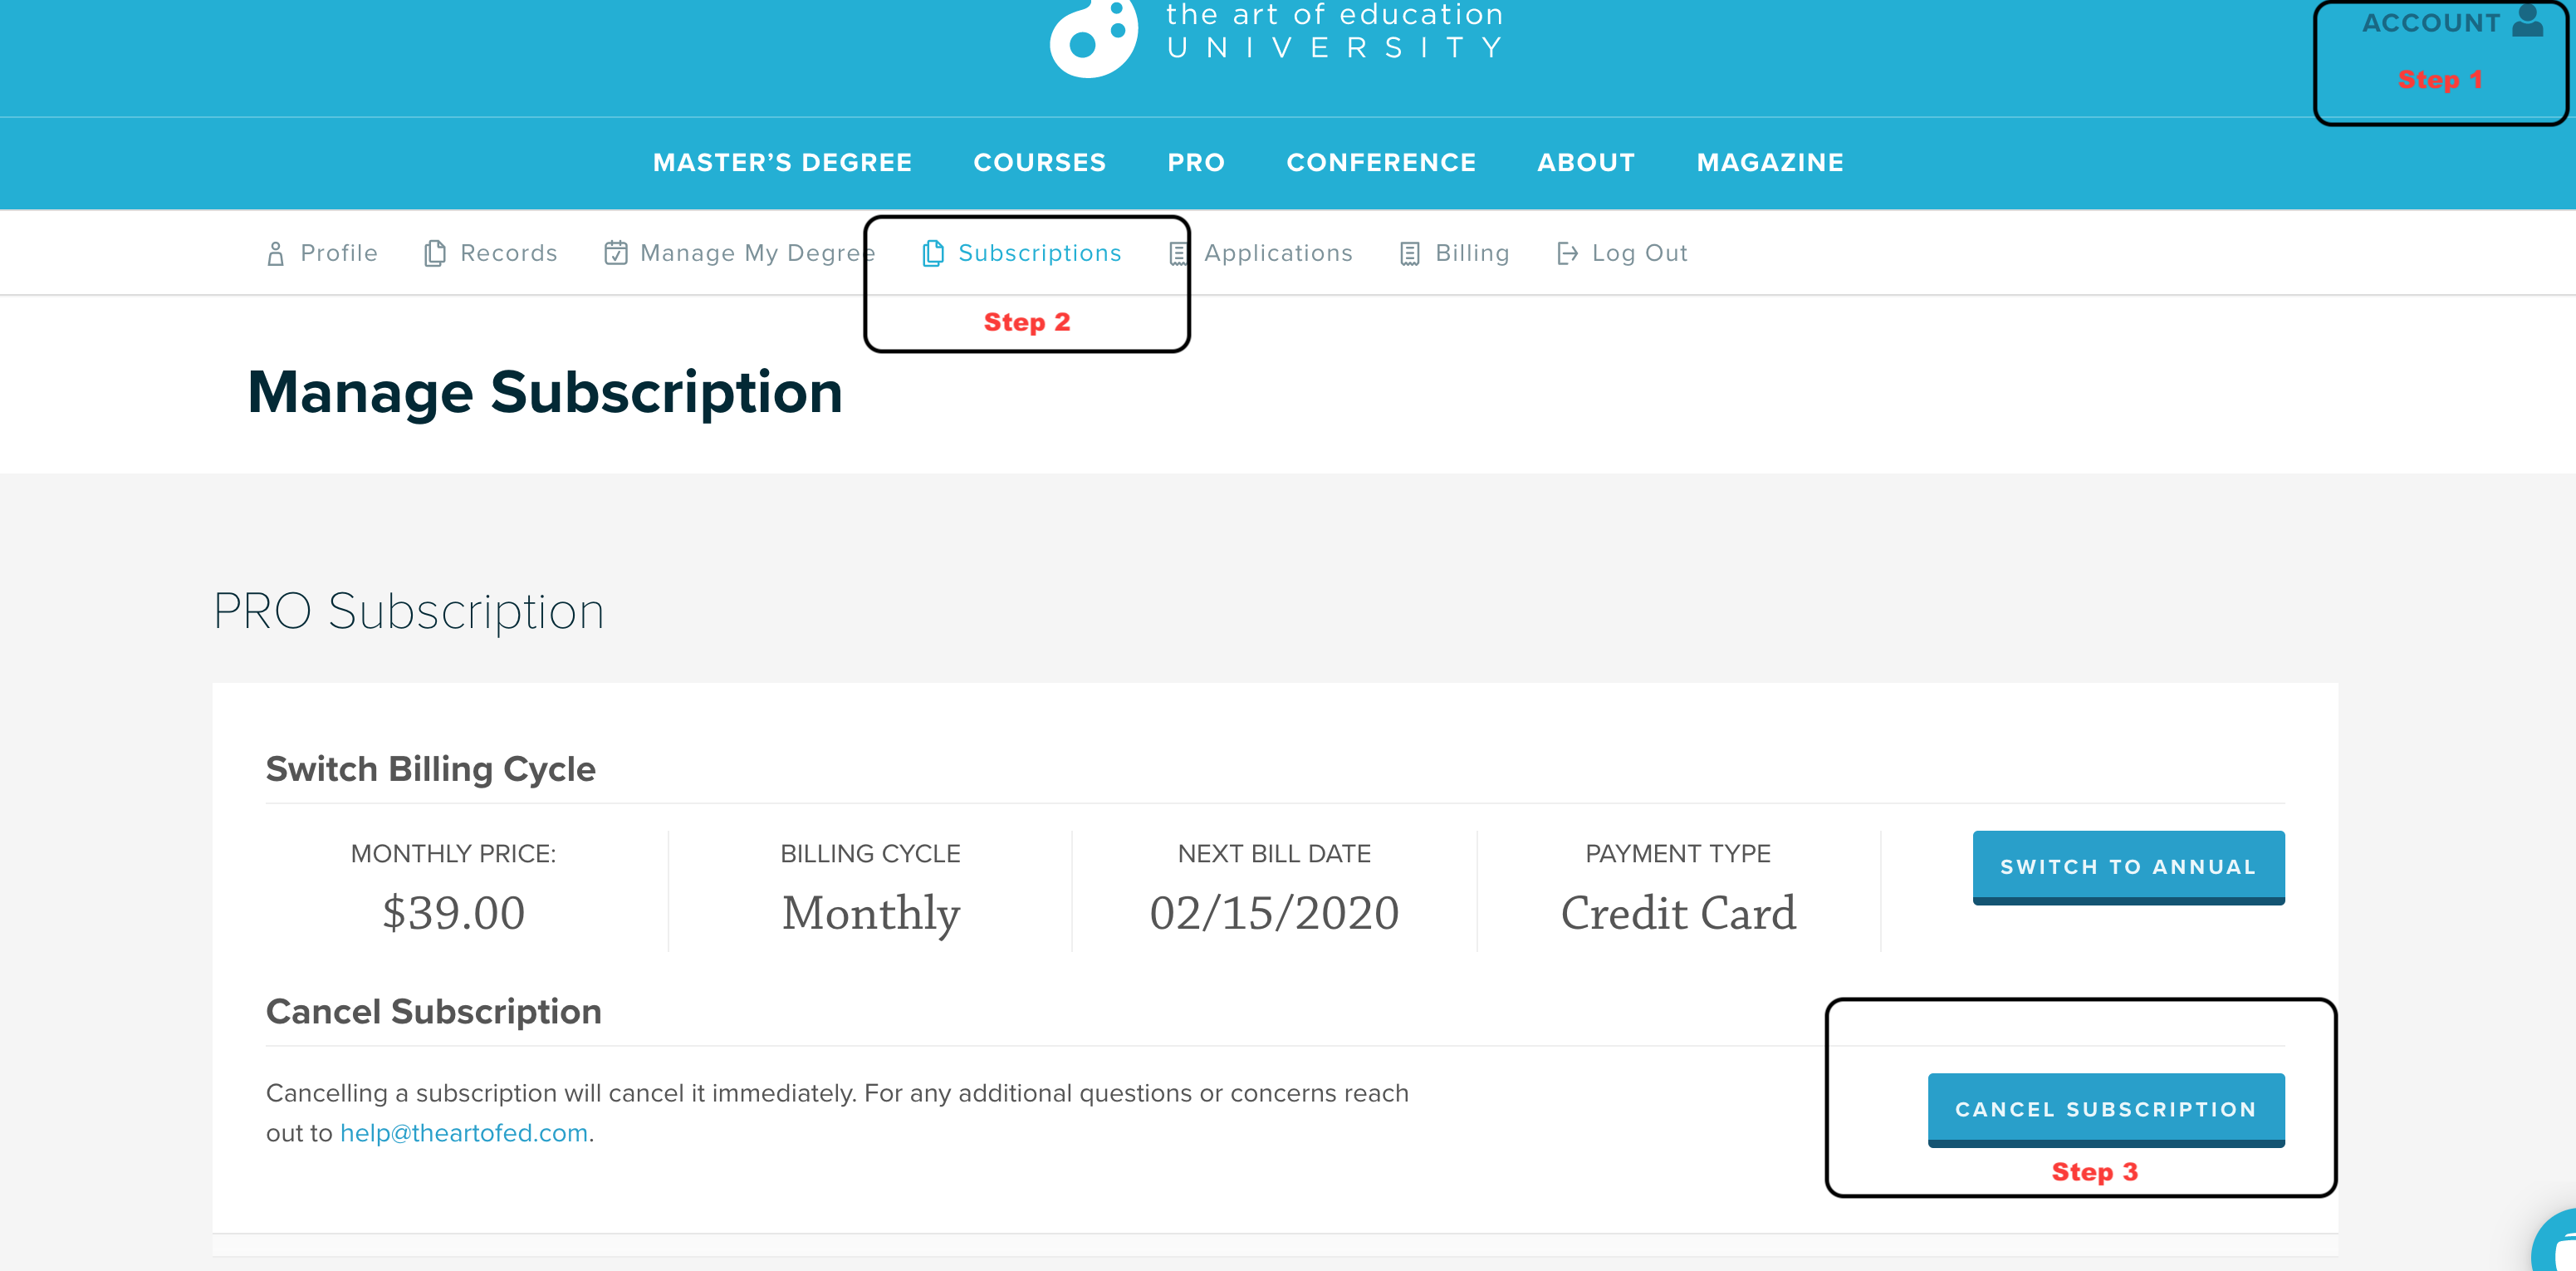Click the Log Out icon in account menu
The height and width of the screenshot is (1271, 2576).
point(1569,252)
